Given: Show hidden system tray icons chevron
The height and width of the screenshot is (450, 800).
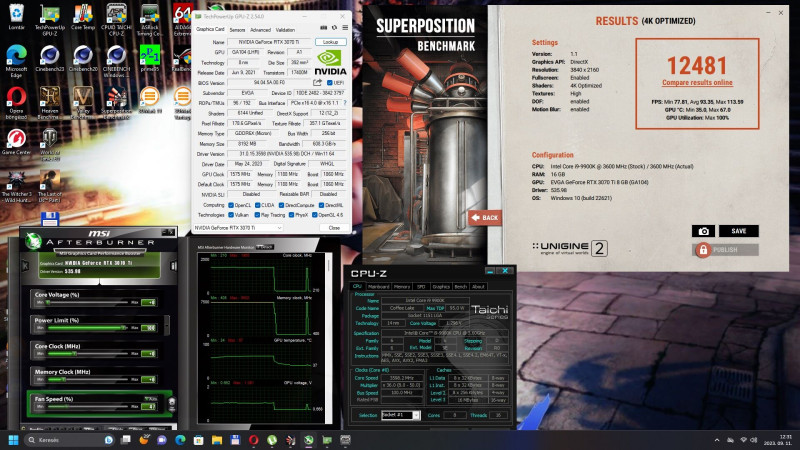Looking at the screenshot, I should (717, 440).
